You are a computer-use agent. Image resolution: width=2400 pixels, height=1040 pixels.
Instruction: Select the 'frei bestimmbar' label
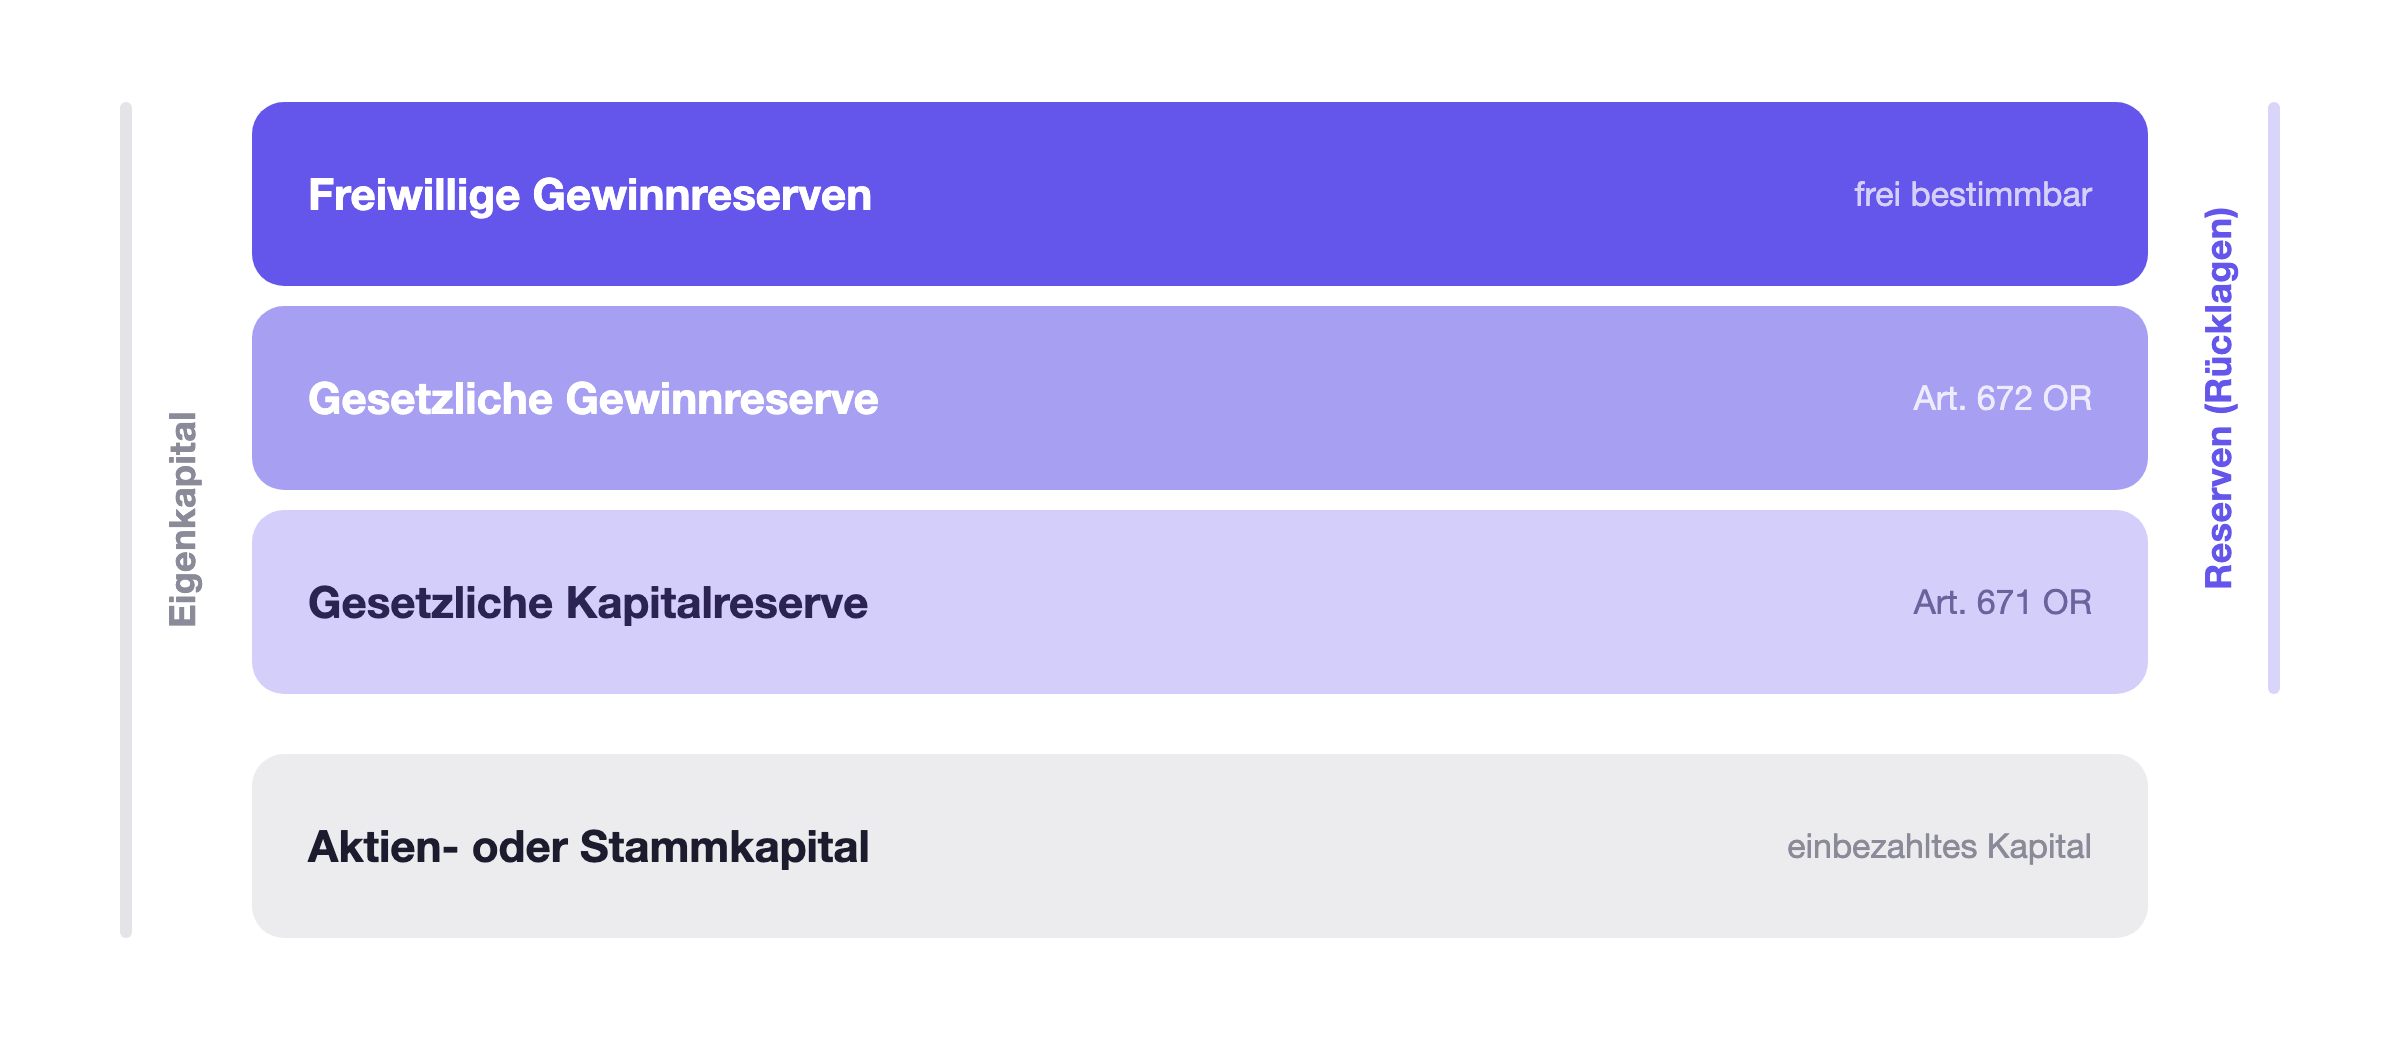(x=1972, y=194)
